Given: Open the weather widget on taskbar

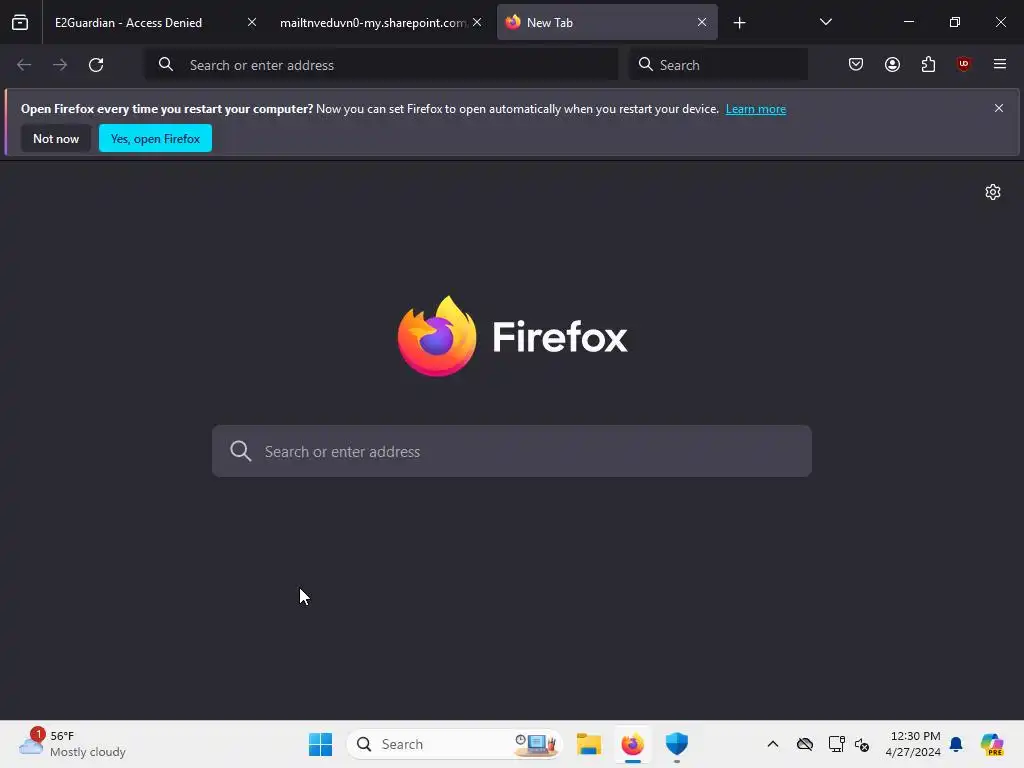Looking at the screenshot, I should (72, 744).
